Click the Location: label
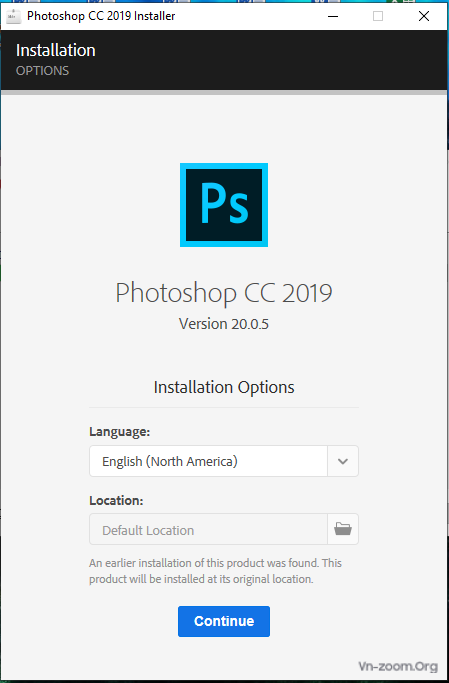The width and height of the screenshot is (449, 683). coord(116,500)
